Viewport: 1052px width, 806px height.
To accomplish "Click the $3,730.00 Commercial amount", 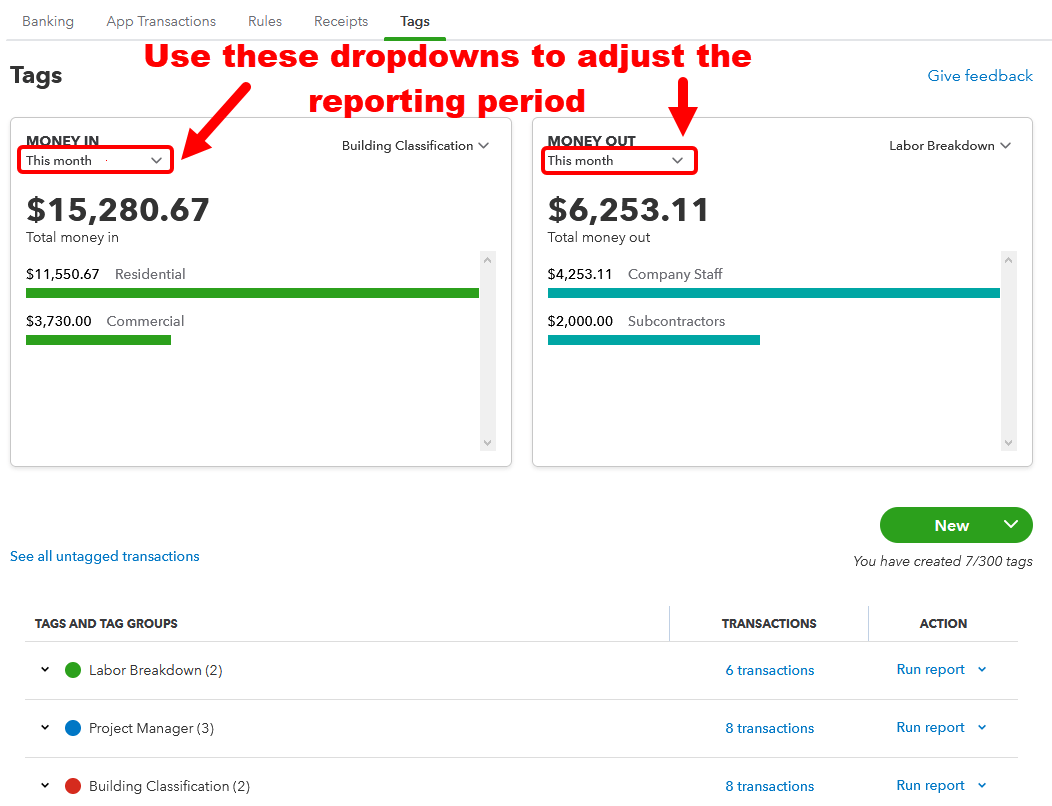I will (58, 321).
